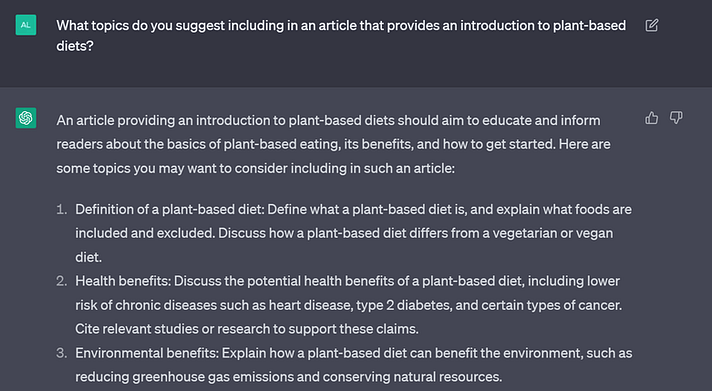The image size is (712, 391).
Task: Mark the response with thumbs down
Action: (x=676, y=118)
